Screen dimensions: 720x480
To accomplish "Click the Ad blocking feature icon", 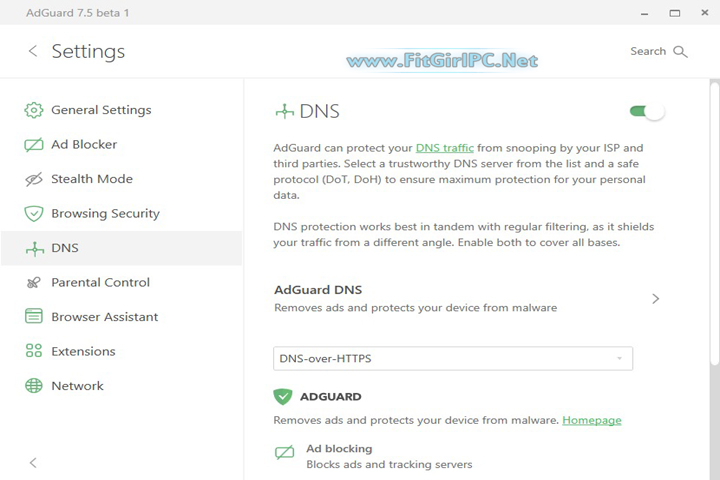I will [x=285, y=453].
